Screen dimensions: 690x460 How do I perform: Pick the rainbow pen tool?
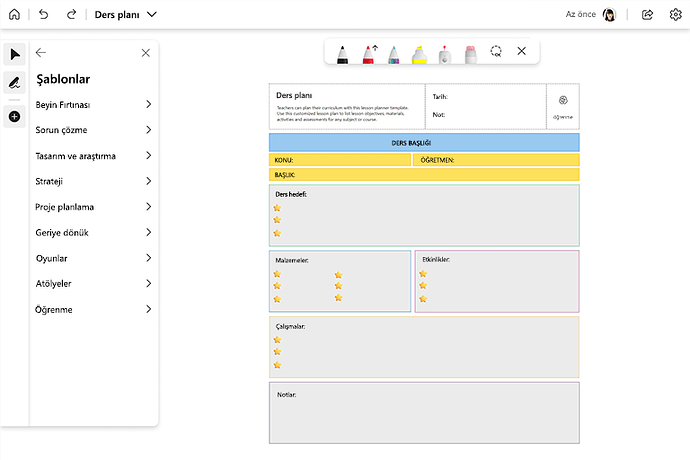[x=394, y=54]
